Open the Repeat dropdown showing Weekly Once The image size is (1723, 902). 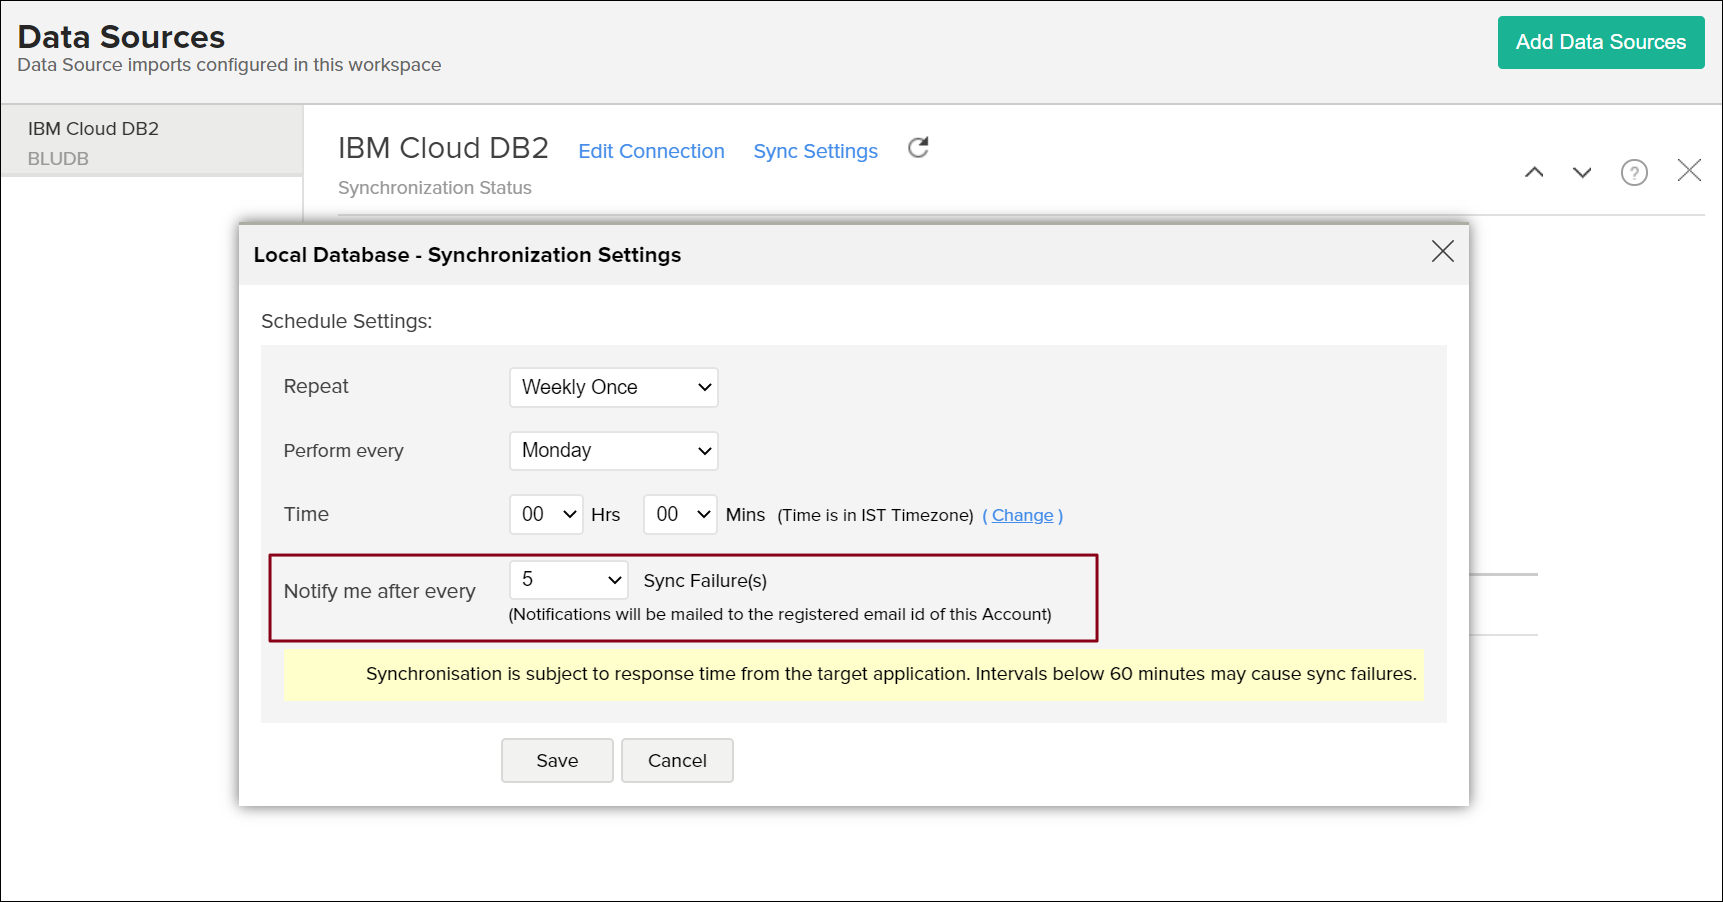(613, 387)
